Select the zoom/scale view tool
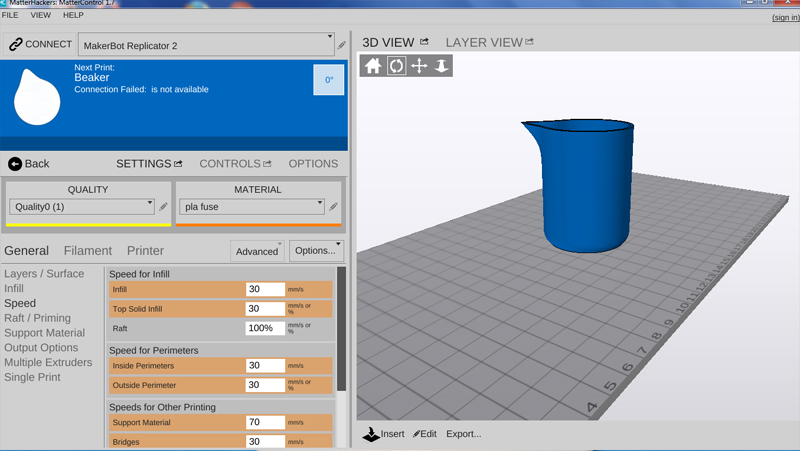 pyautogui.click(x=441, y=66)
